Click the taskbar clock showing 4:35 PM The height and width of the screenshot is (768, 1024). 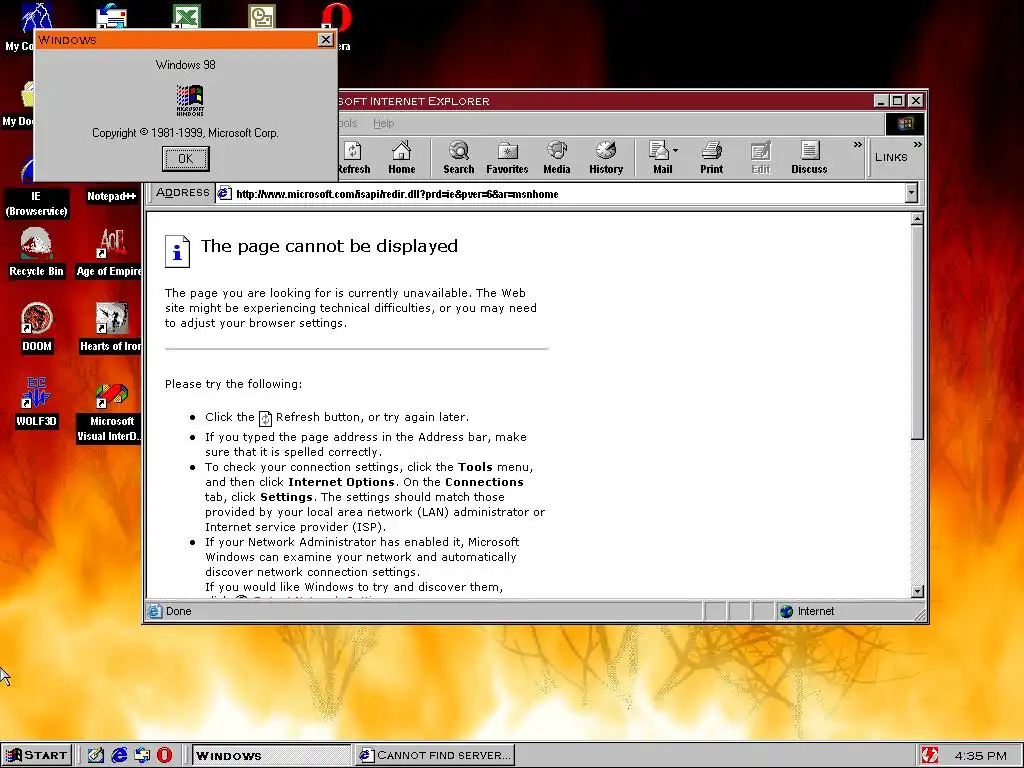(x=980, y=756)
